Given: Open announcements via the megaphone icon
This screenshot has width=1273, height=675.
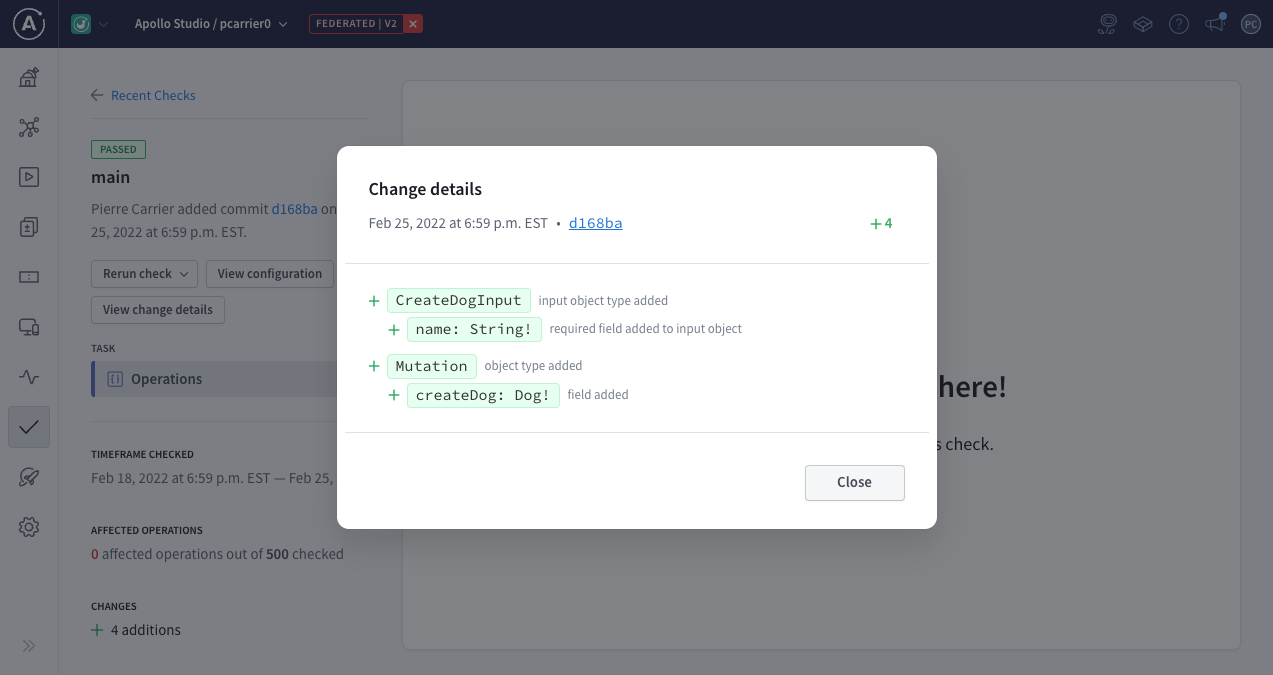Looking at the screenshot, I should tap(1214, 23).
